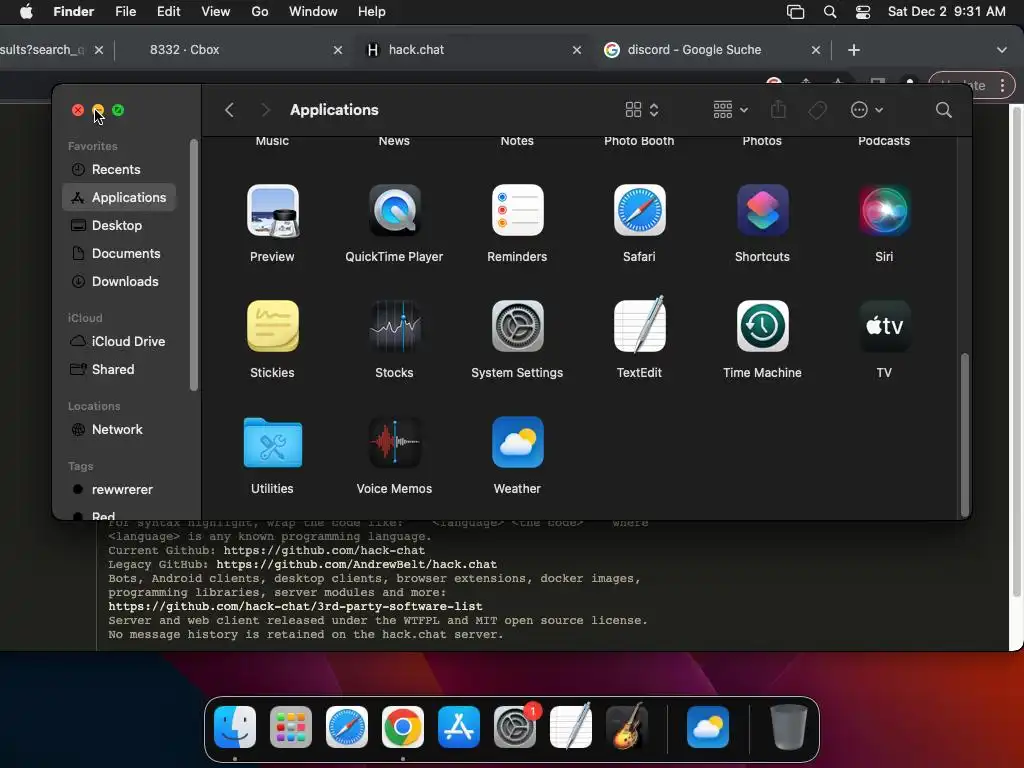Open the Go menu

tap(259, 12)
